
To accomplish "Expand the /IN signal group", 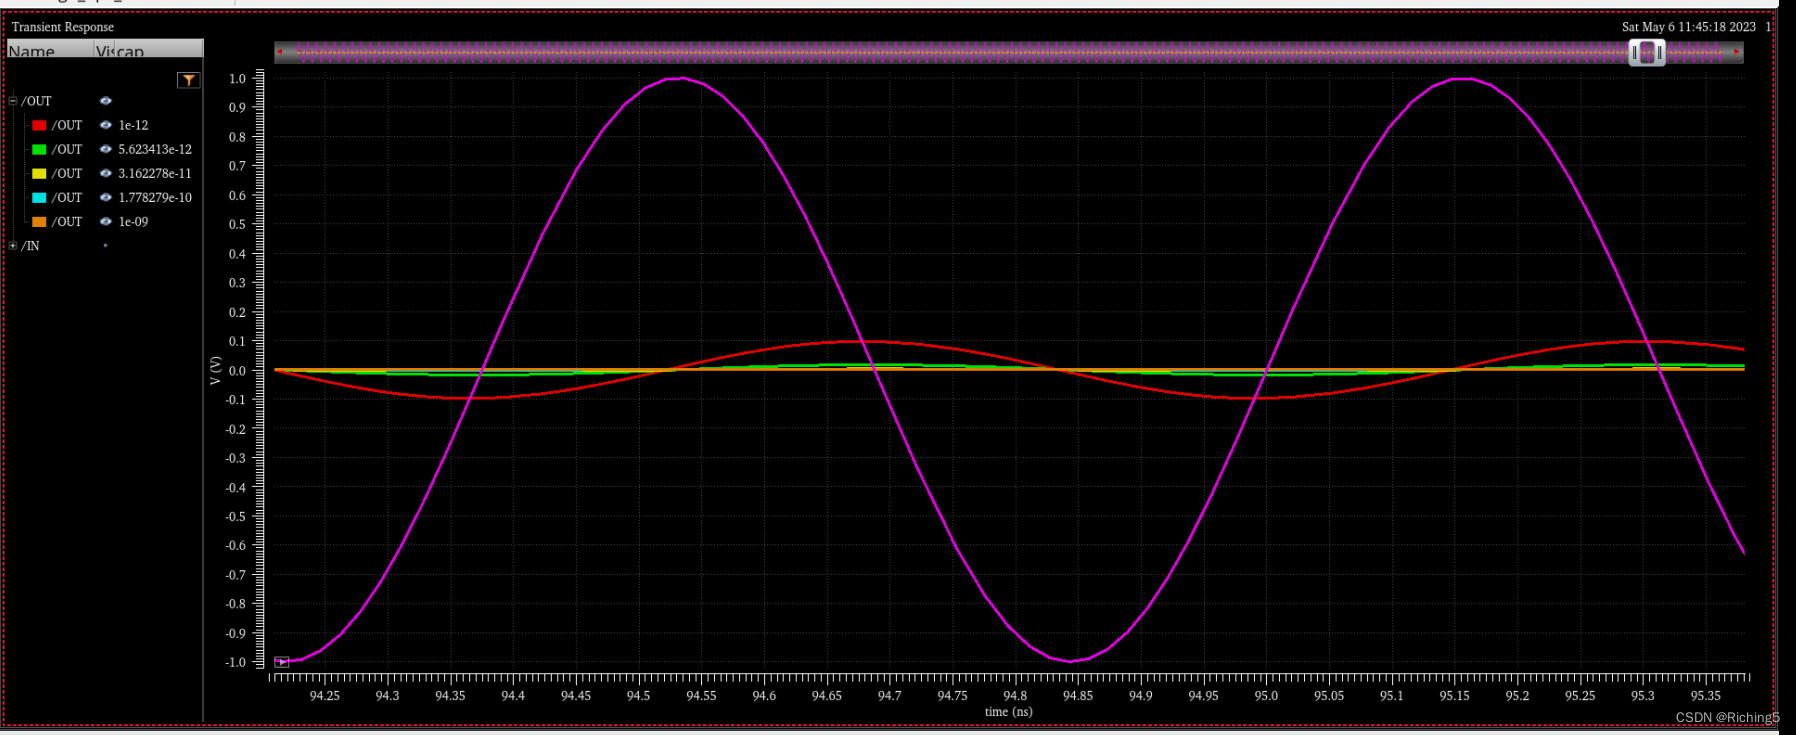I will point(13,245).
